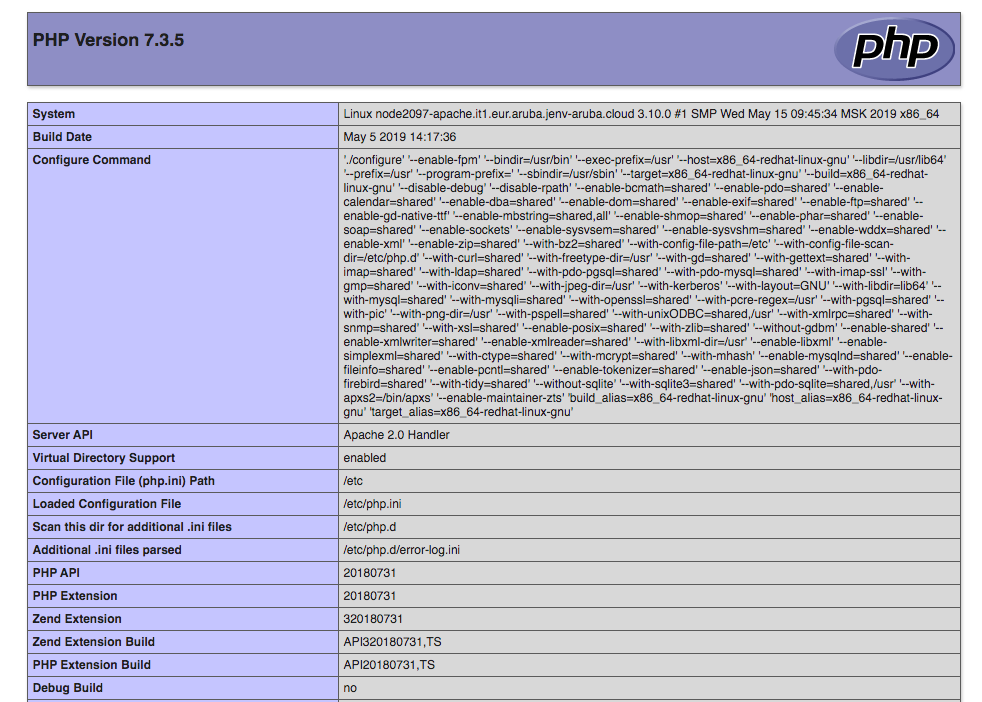The width and height of the screenshot is (982, 702).
Task: Select the System row
Action: click(x=55, y=113)
